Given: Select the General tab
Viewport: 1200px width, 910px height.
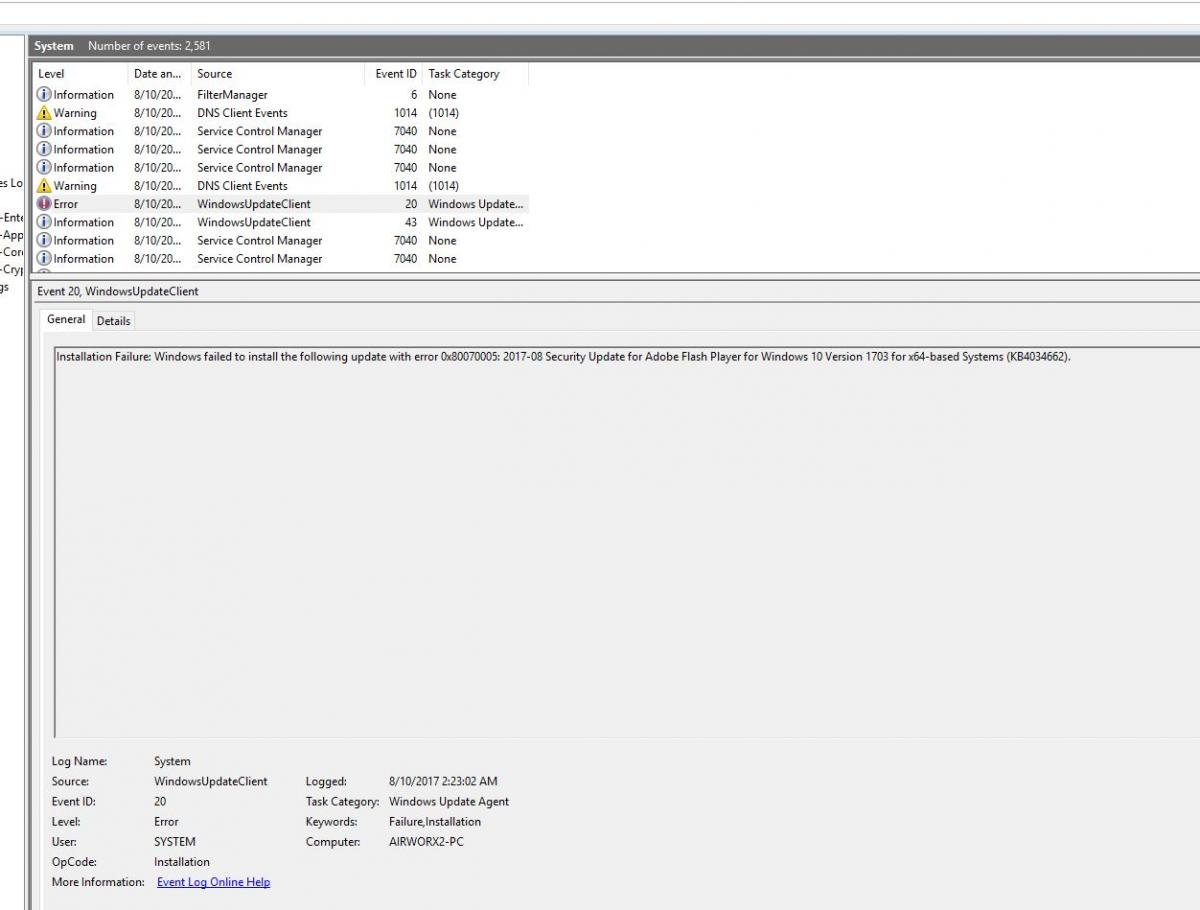Looking at the screenshot, I should [x=66, y=320].
